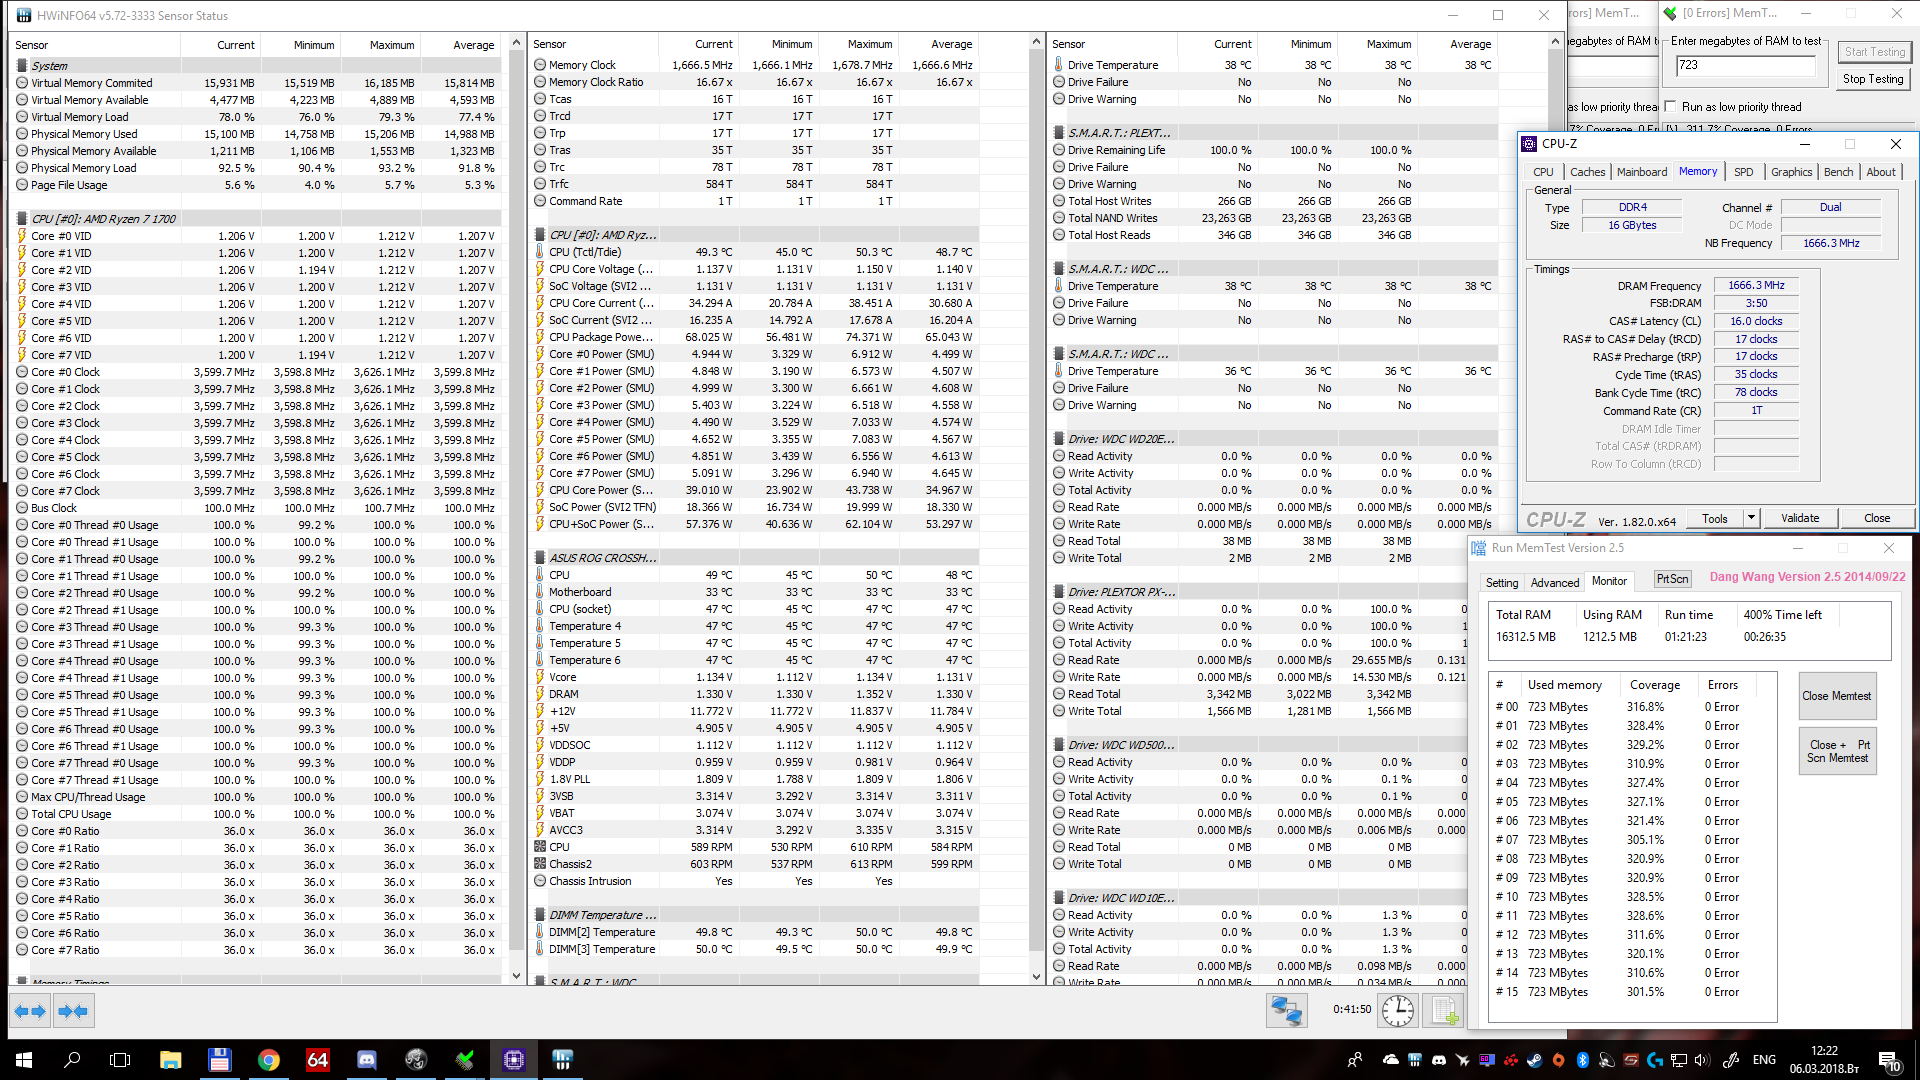This screenshot has width=1920, height=1080.
Task: Click the collapse columns arrows icon
Action: [73, 1011]
